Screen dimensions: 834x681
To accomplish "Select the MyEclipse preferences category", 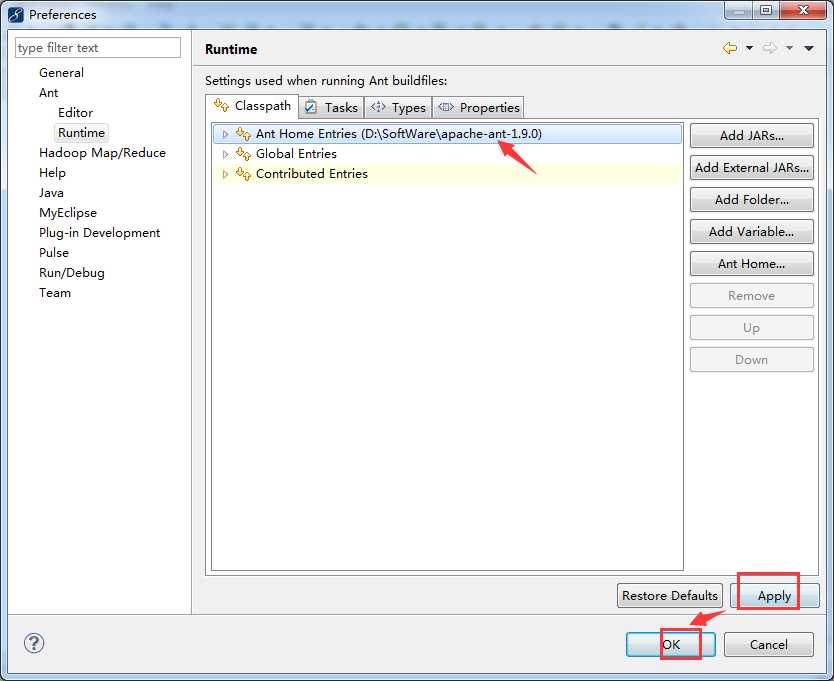I will (68, 213).
